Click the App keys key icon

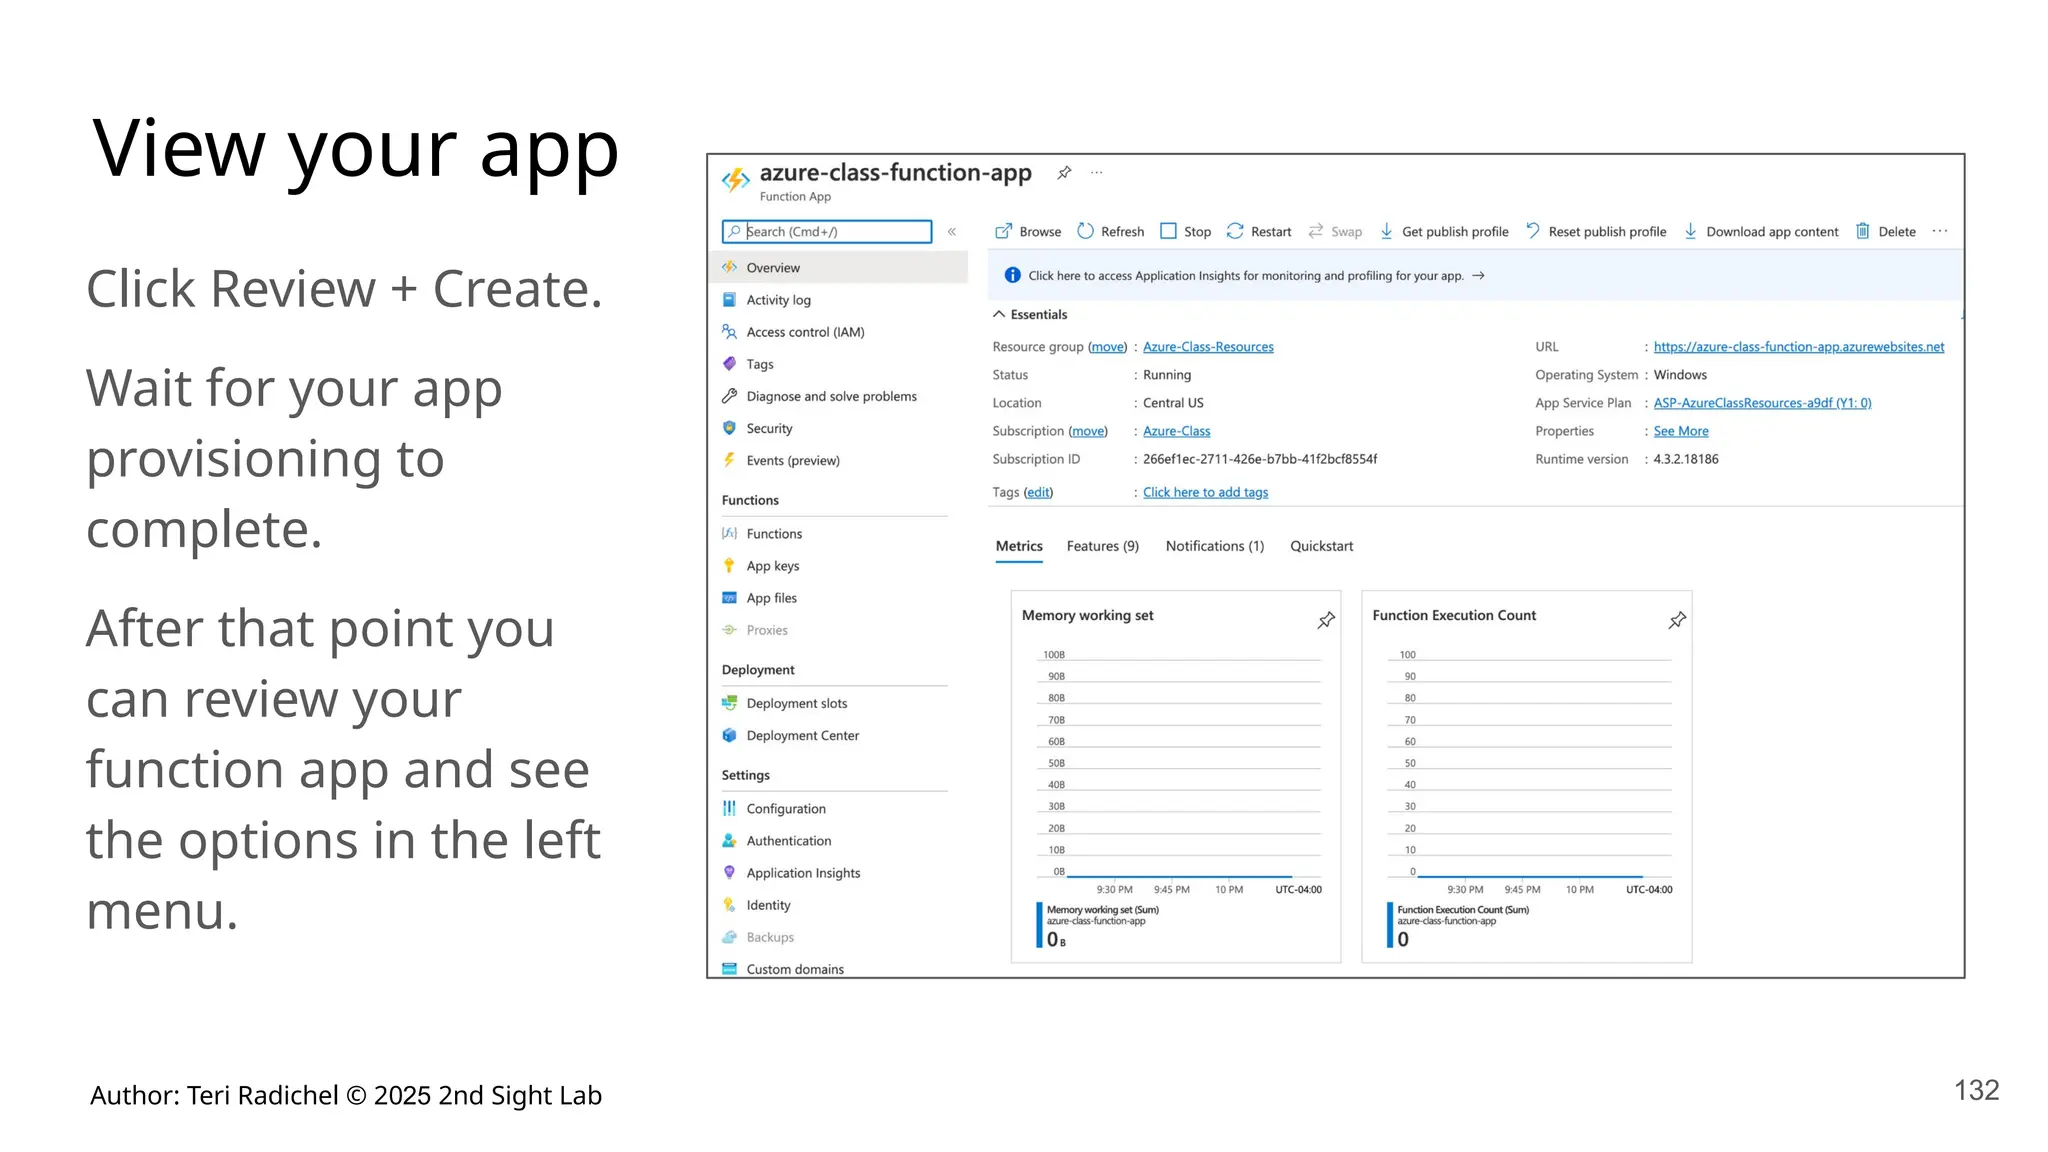point(729,566)
